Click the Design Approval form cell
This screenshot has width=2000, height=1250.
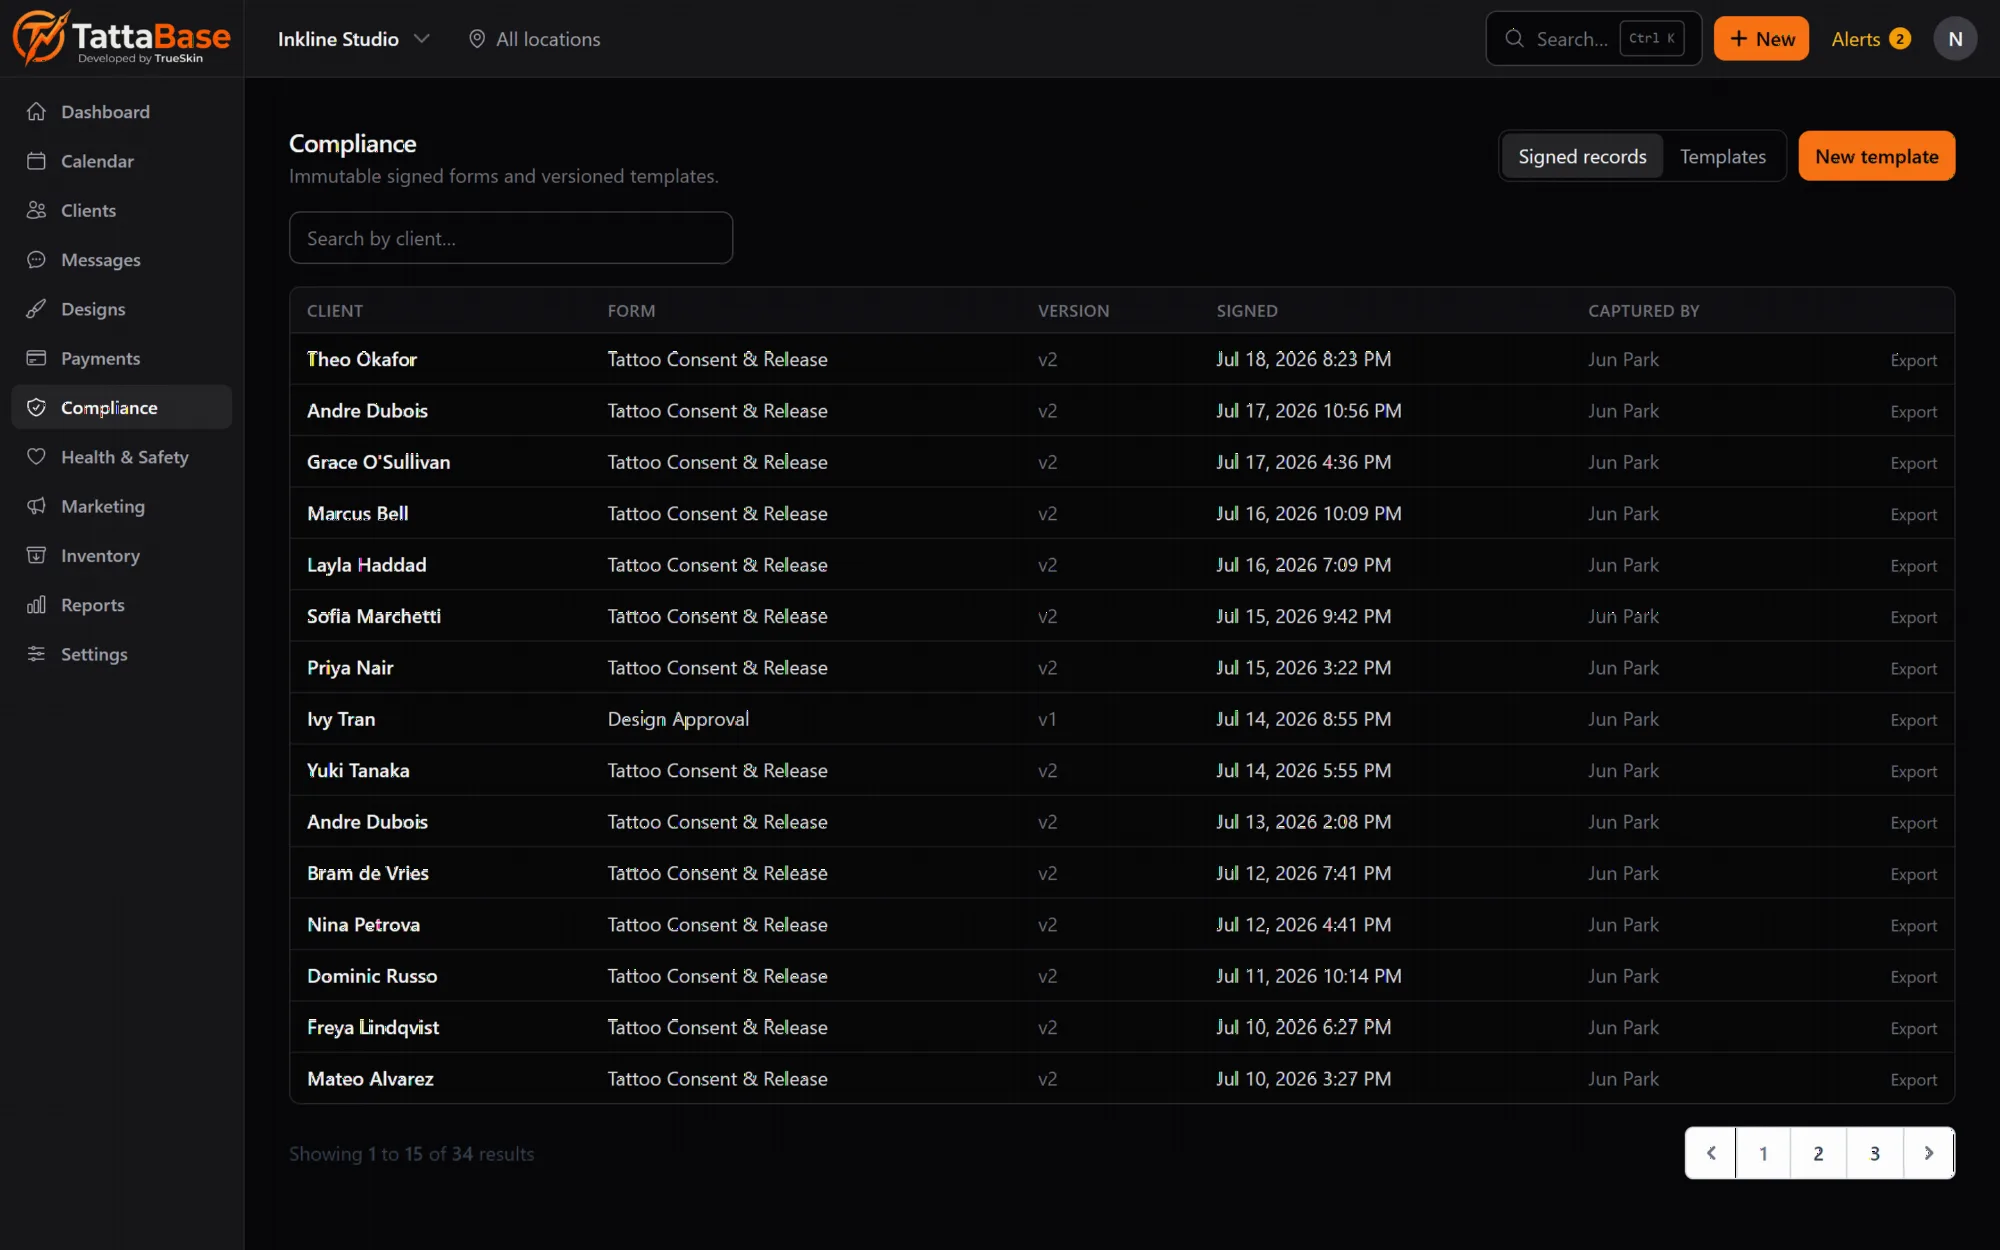click(678, 719)
